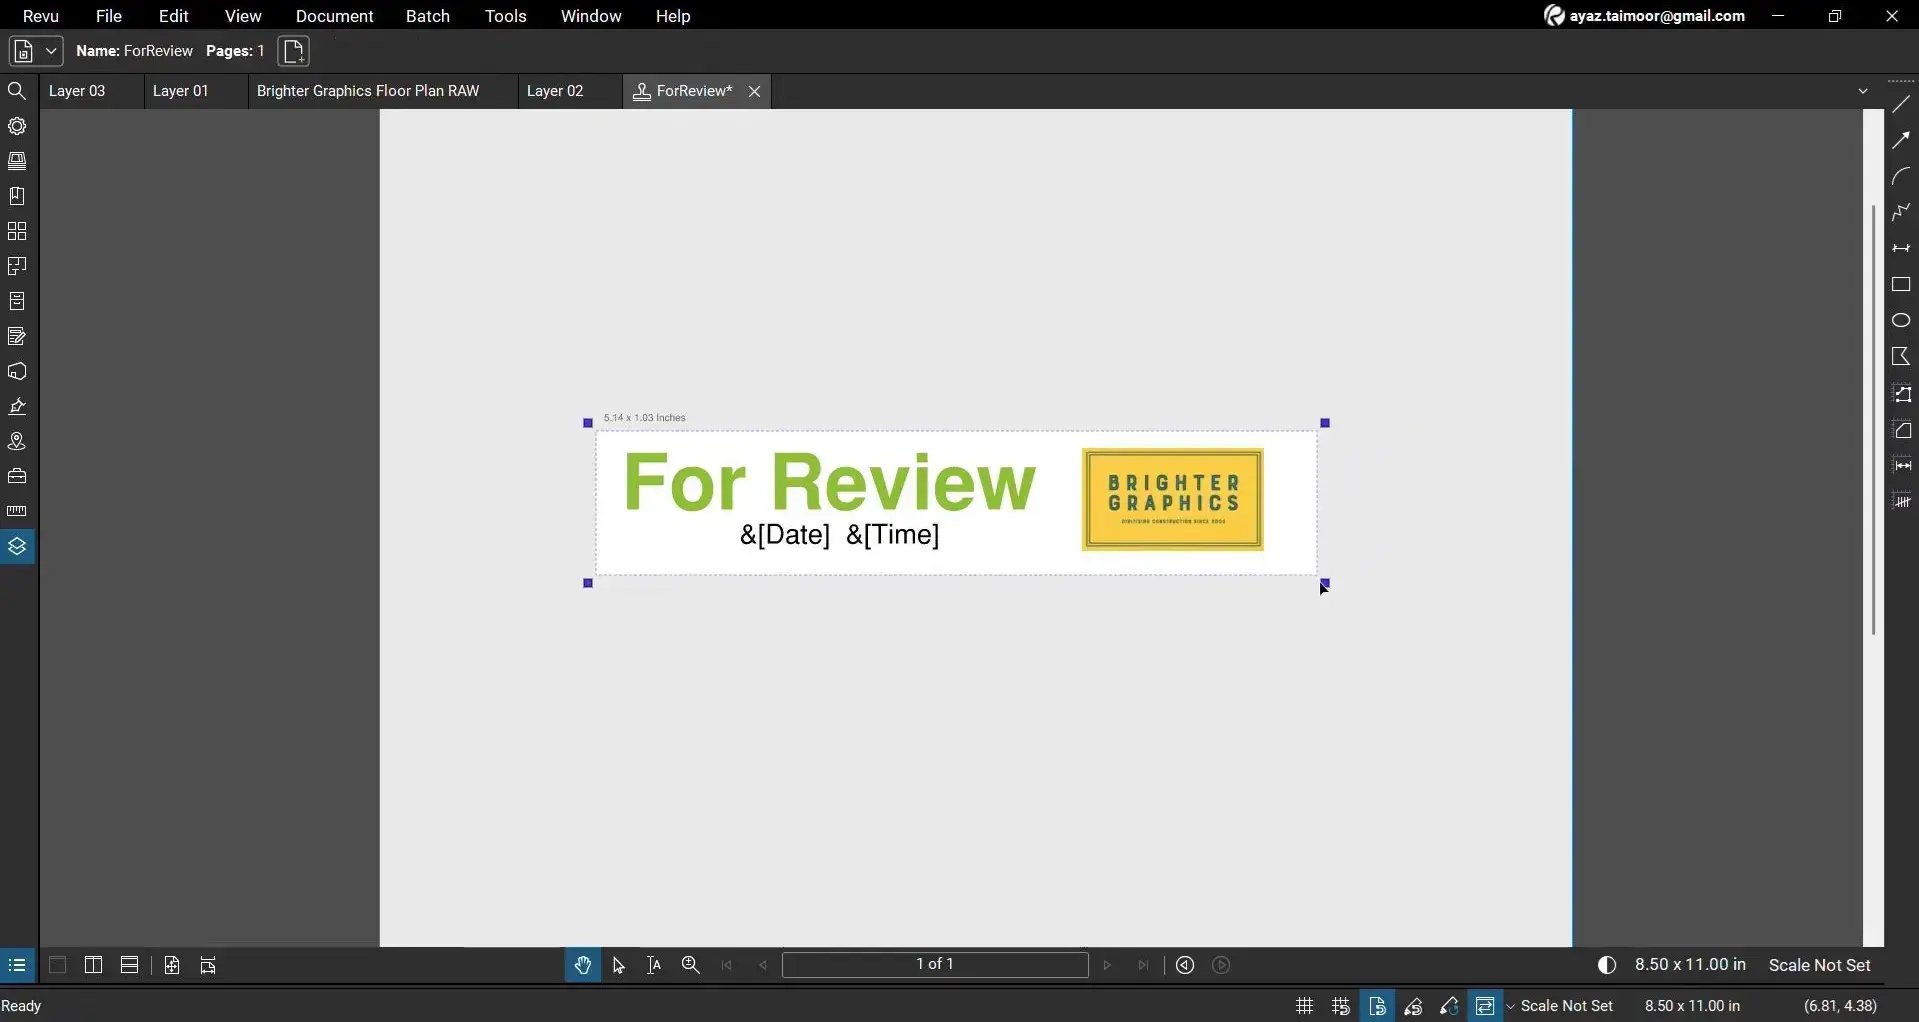Viewport: 1919px width, 1022px height.
Task: Select the Ellipse markup tool
Action: click(x=1901, y=321)
